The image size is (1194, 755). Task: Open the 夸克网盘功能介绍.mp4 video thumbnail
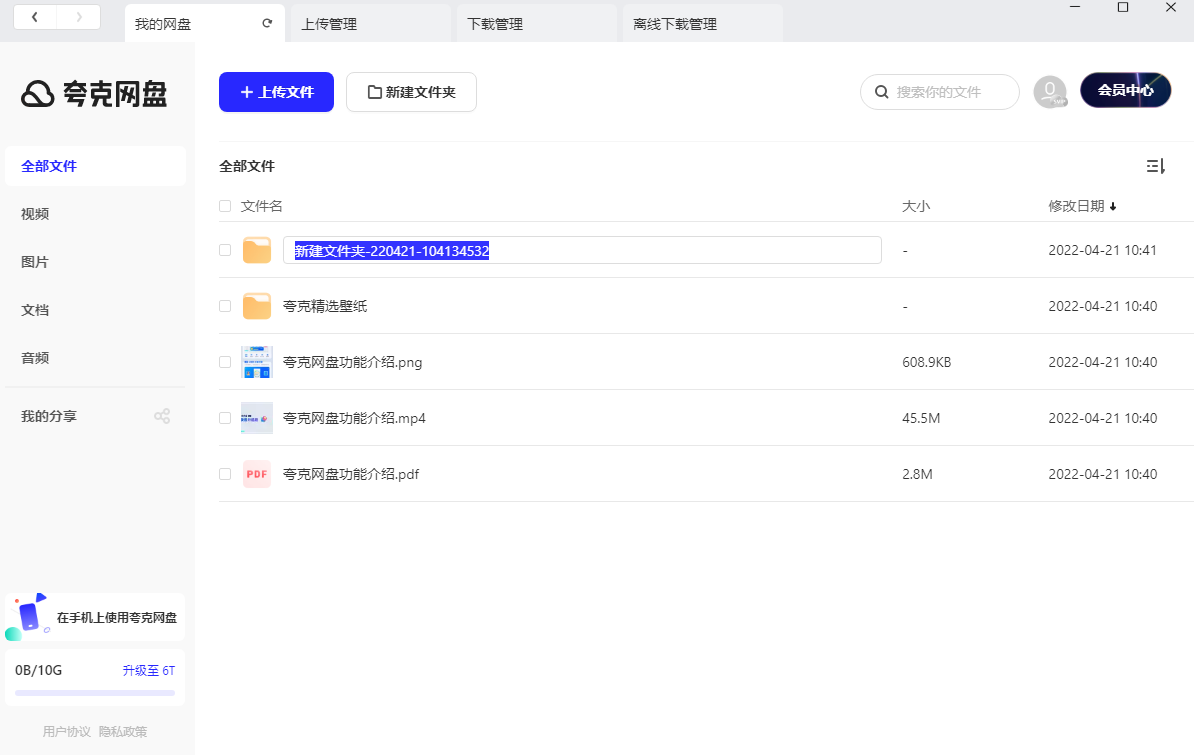(x=257, y=418)
